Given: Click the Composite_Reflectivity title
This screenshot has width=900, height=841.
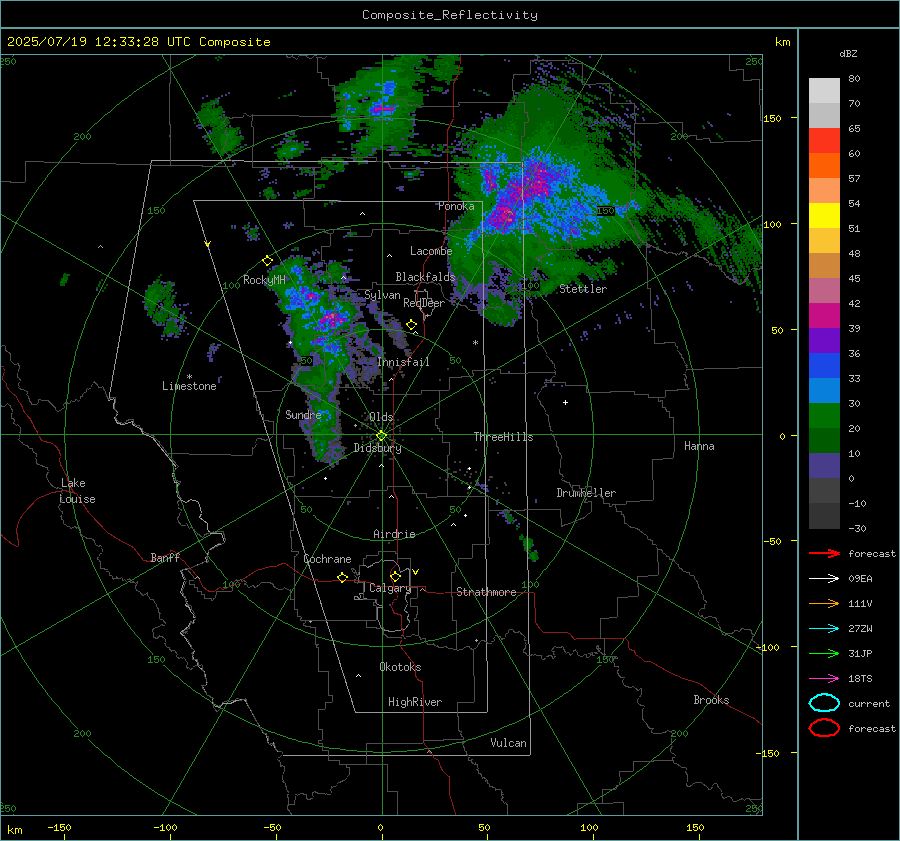Looking at the screenshot, I should coord(450,15).
